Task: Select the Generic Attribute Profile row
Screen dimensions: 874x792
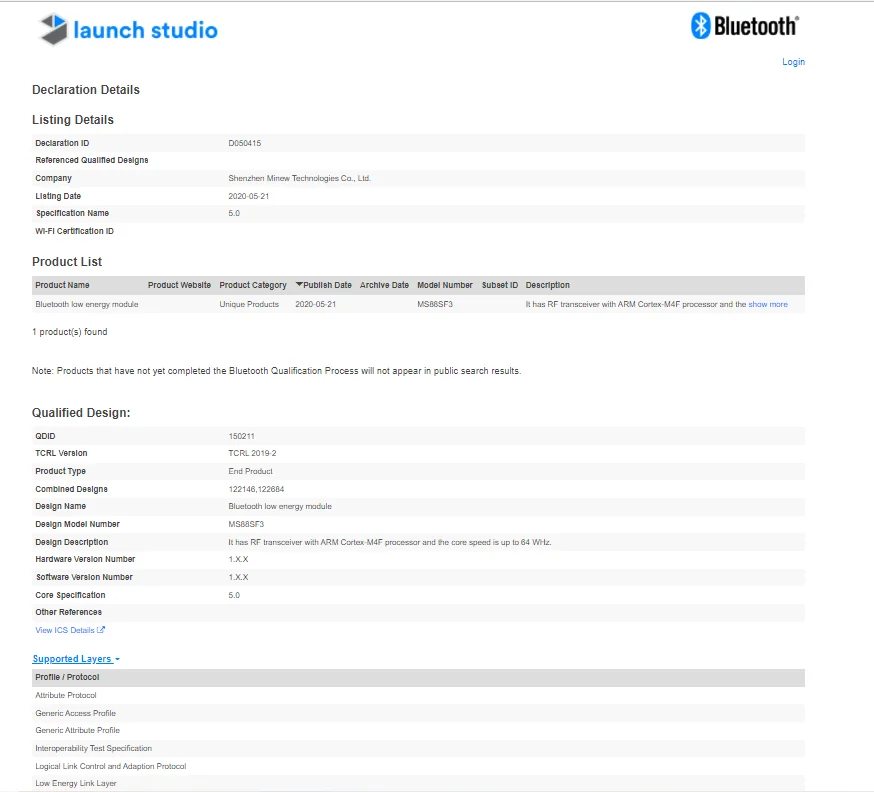Action: point(418,730)
